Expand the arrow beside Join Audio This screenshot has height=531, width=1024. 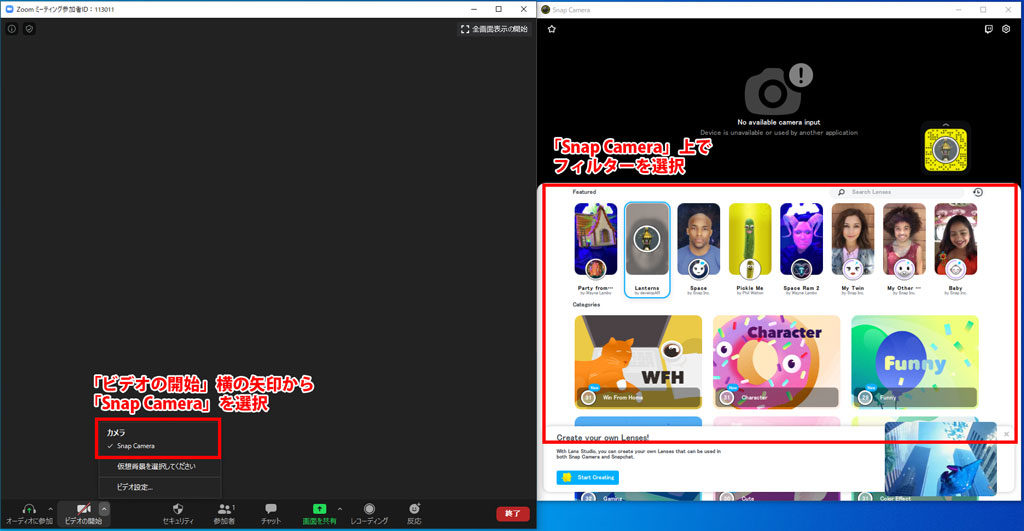pos(50,508)
